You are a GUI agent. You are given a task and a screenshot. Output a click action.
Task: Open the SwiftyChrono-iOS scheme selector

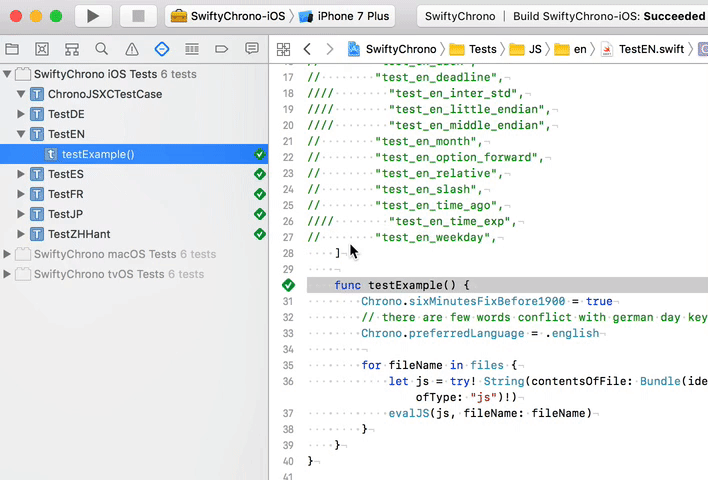(x=228, y=16)
